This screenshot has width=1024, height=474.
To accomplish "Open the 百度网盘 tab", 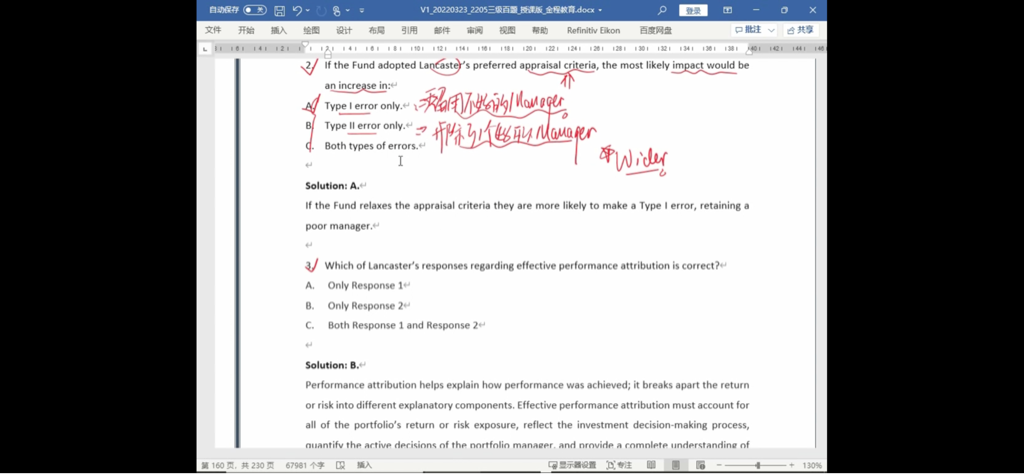I will click(x=656, y=30).
